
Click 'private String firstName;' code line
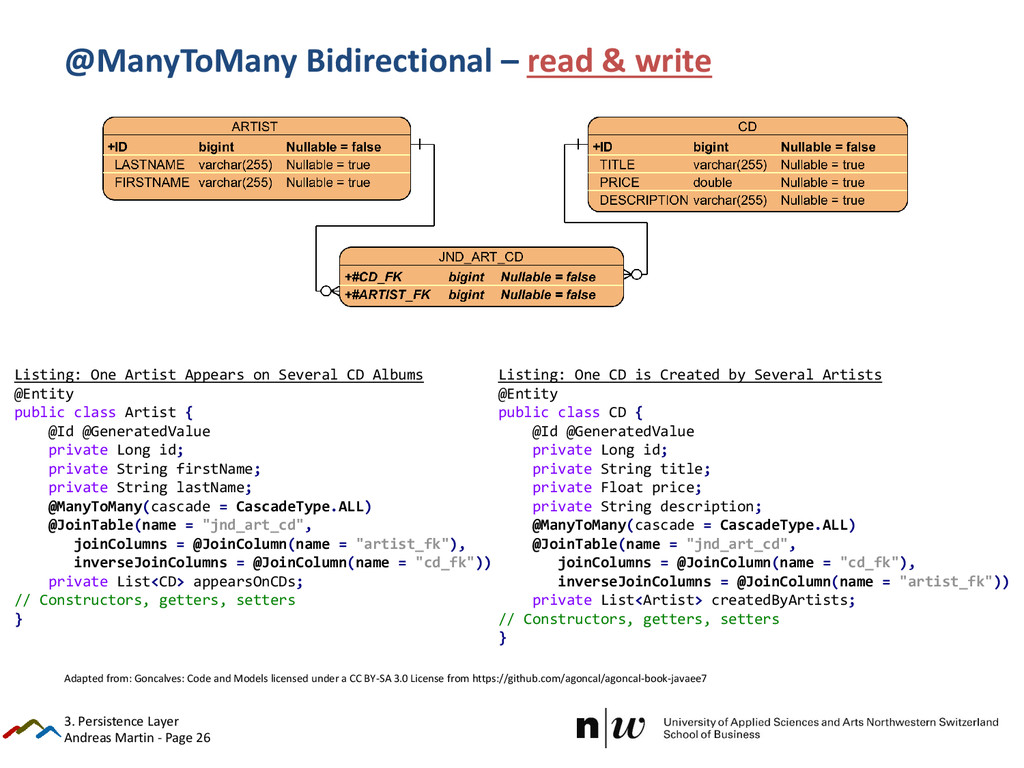pyautogui.click(x=154, y=469)
